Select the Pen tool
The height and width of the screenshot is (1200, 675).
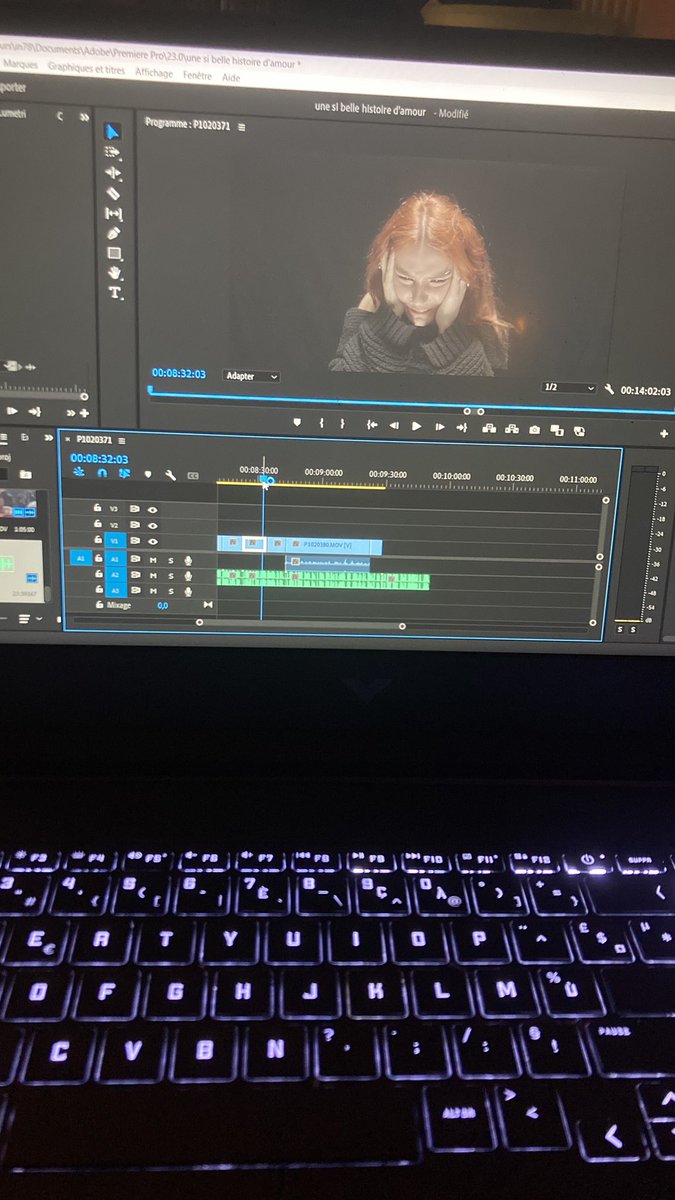coord(114,233)
